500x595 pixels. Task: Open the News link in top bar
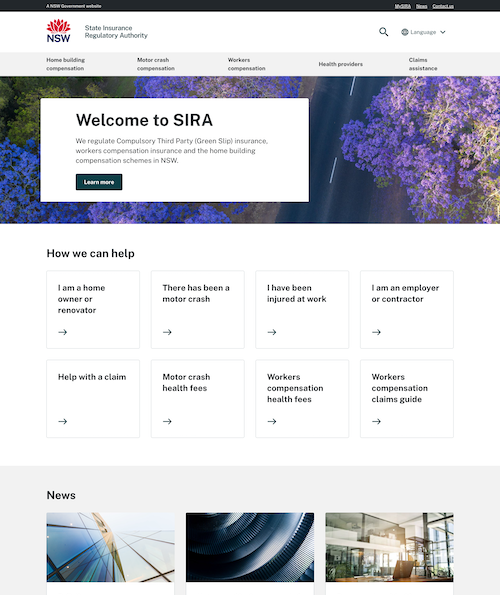point(421,6)
